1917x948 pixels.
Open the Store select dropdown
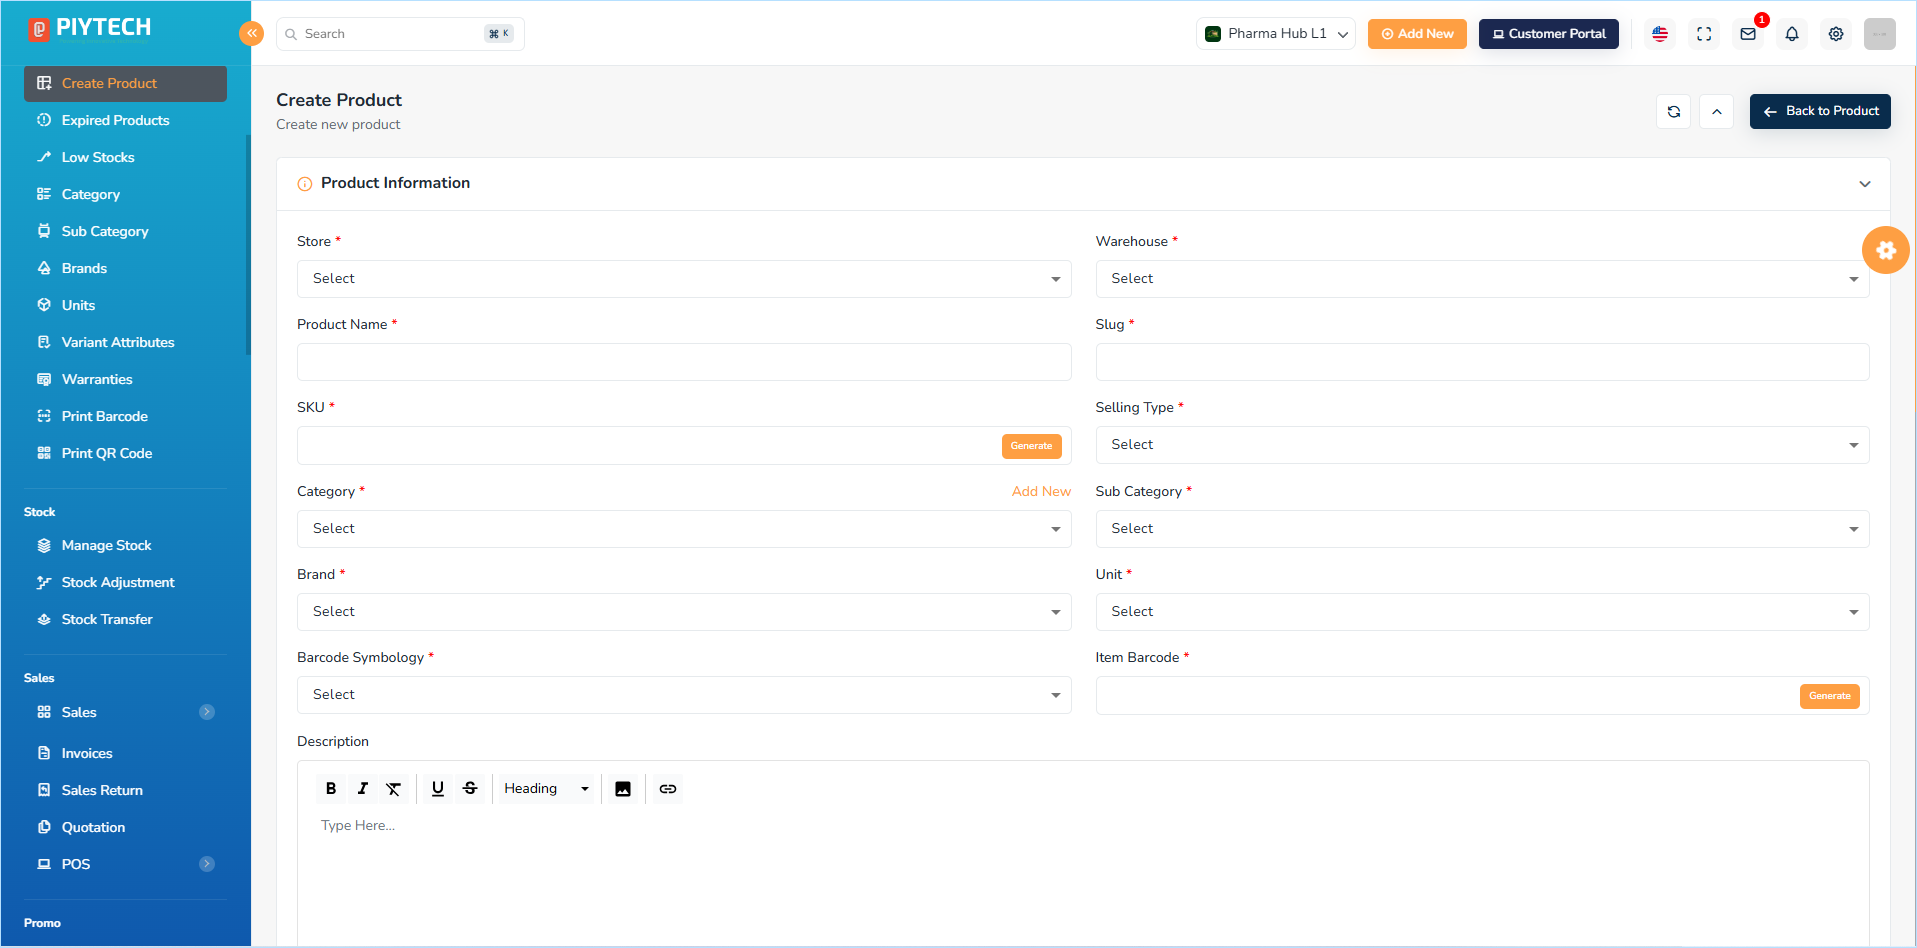[684, 279]
